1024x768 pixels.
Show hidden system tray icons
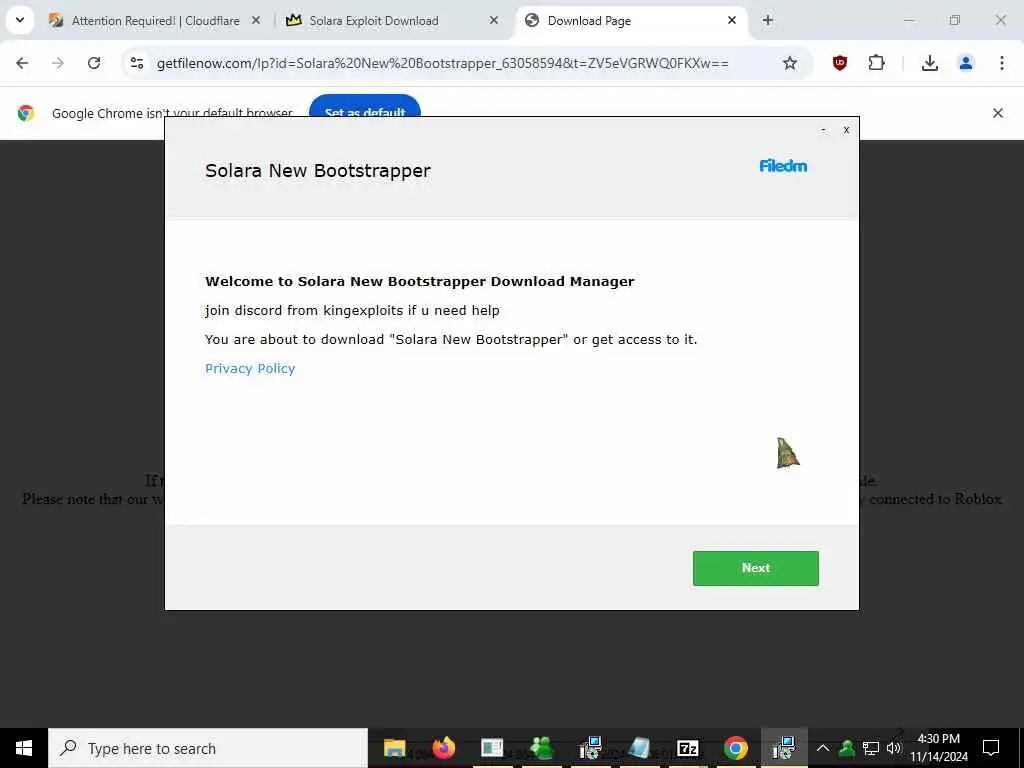[x=823, y=748]
